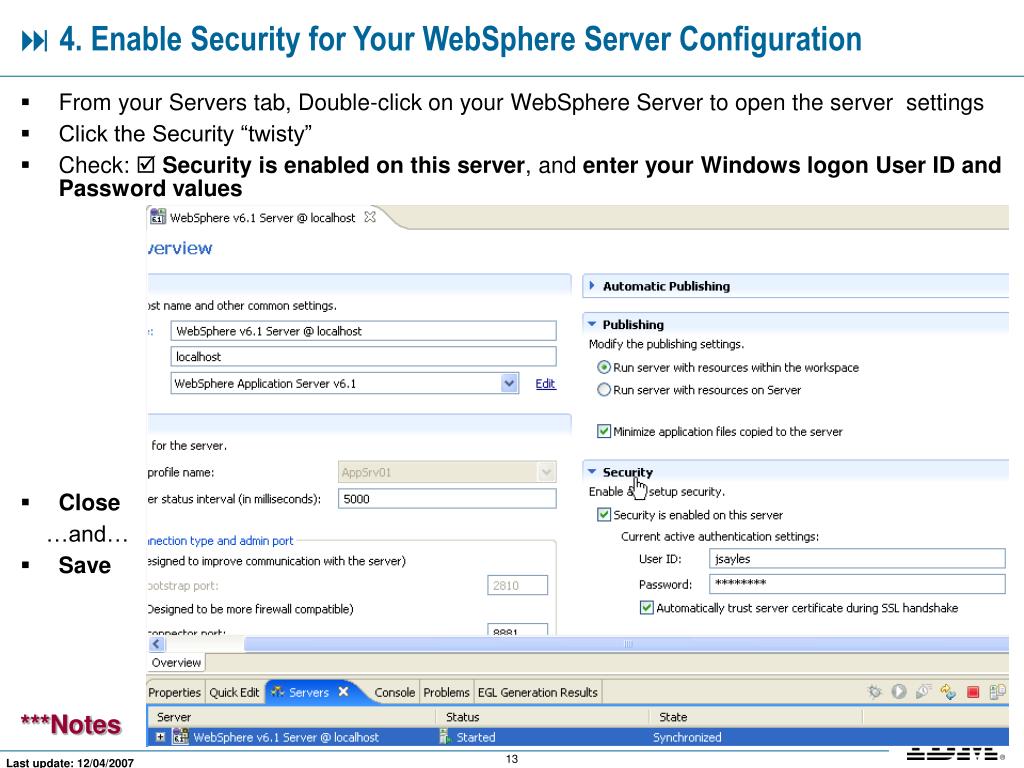Open the disabled AppSrv01 profile name dropdown

point(547,472)
